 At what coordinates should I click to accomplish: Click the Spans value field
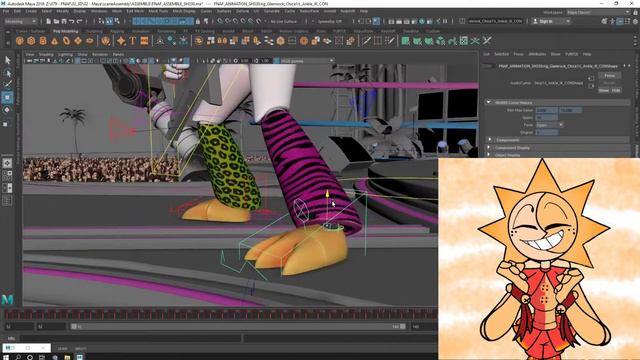click(x=547, y=118)
